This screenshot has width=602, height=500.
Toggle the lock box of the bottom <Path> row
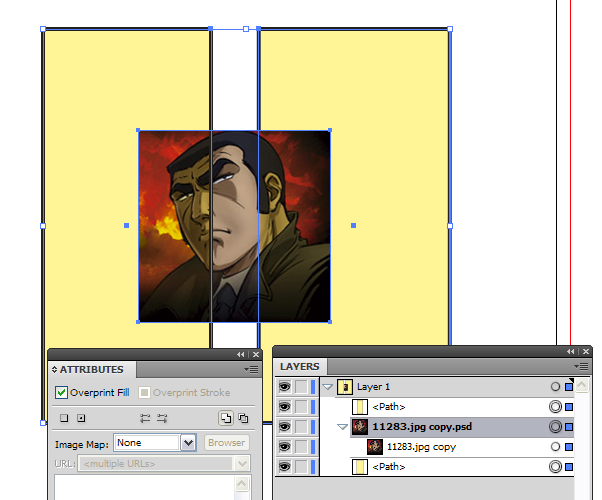pos(301,467)
